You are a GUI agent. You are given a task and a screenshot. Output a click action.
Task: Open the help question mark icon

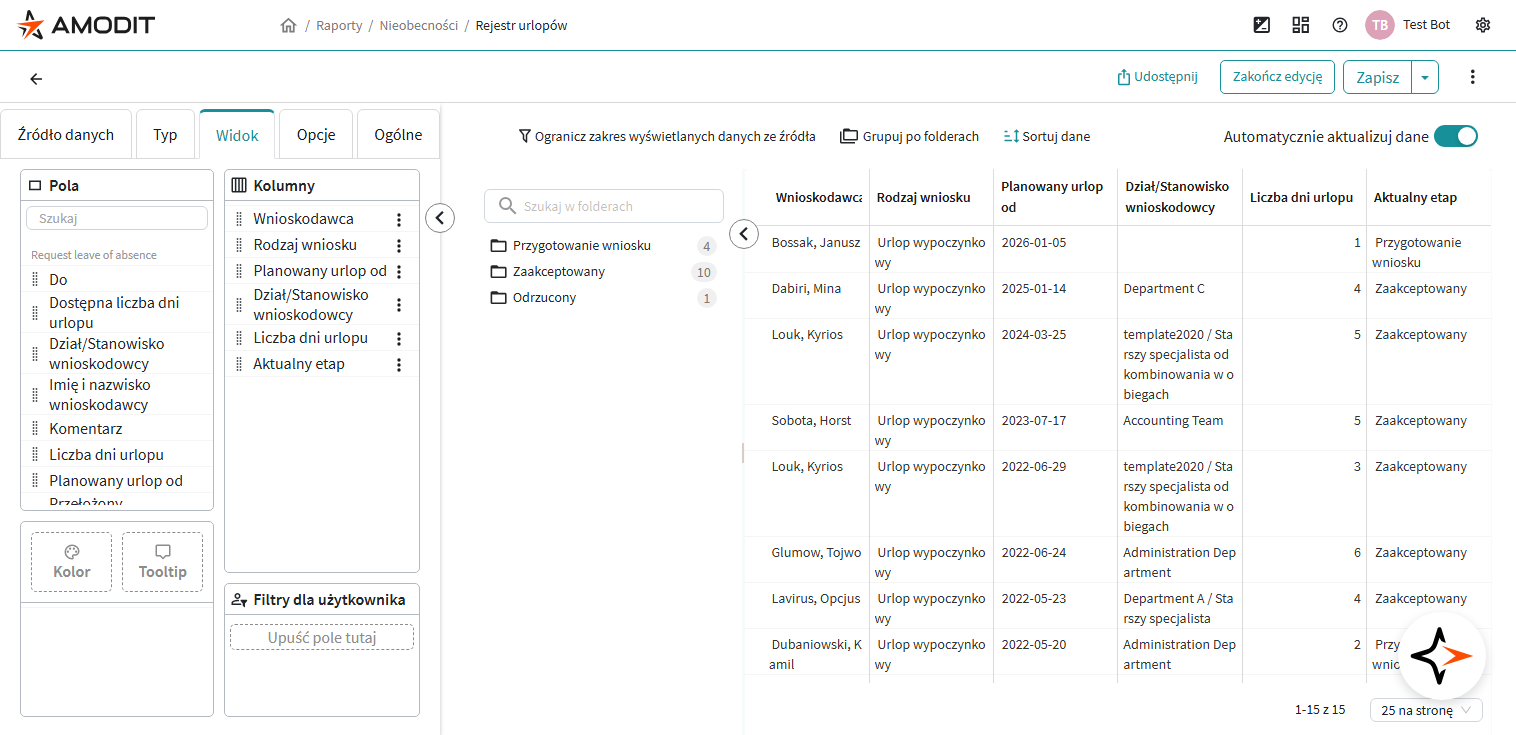pyautogui.click(x=1340, y=25)
